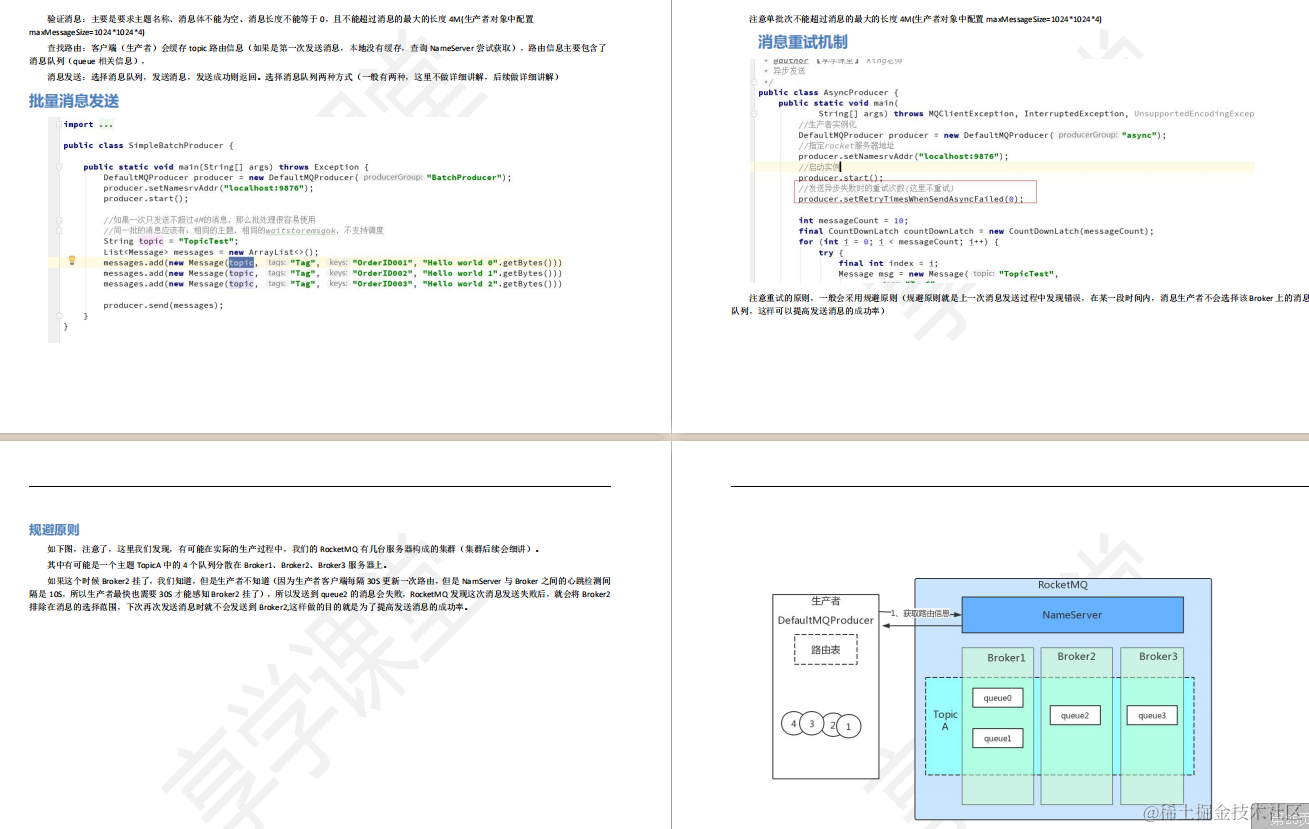The height and width of the screenshot is (829, 1309).
Task: Click the queue2 box in the diagram
Action: tap(1075, 715)
